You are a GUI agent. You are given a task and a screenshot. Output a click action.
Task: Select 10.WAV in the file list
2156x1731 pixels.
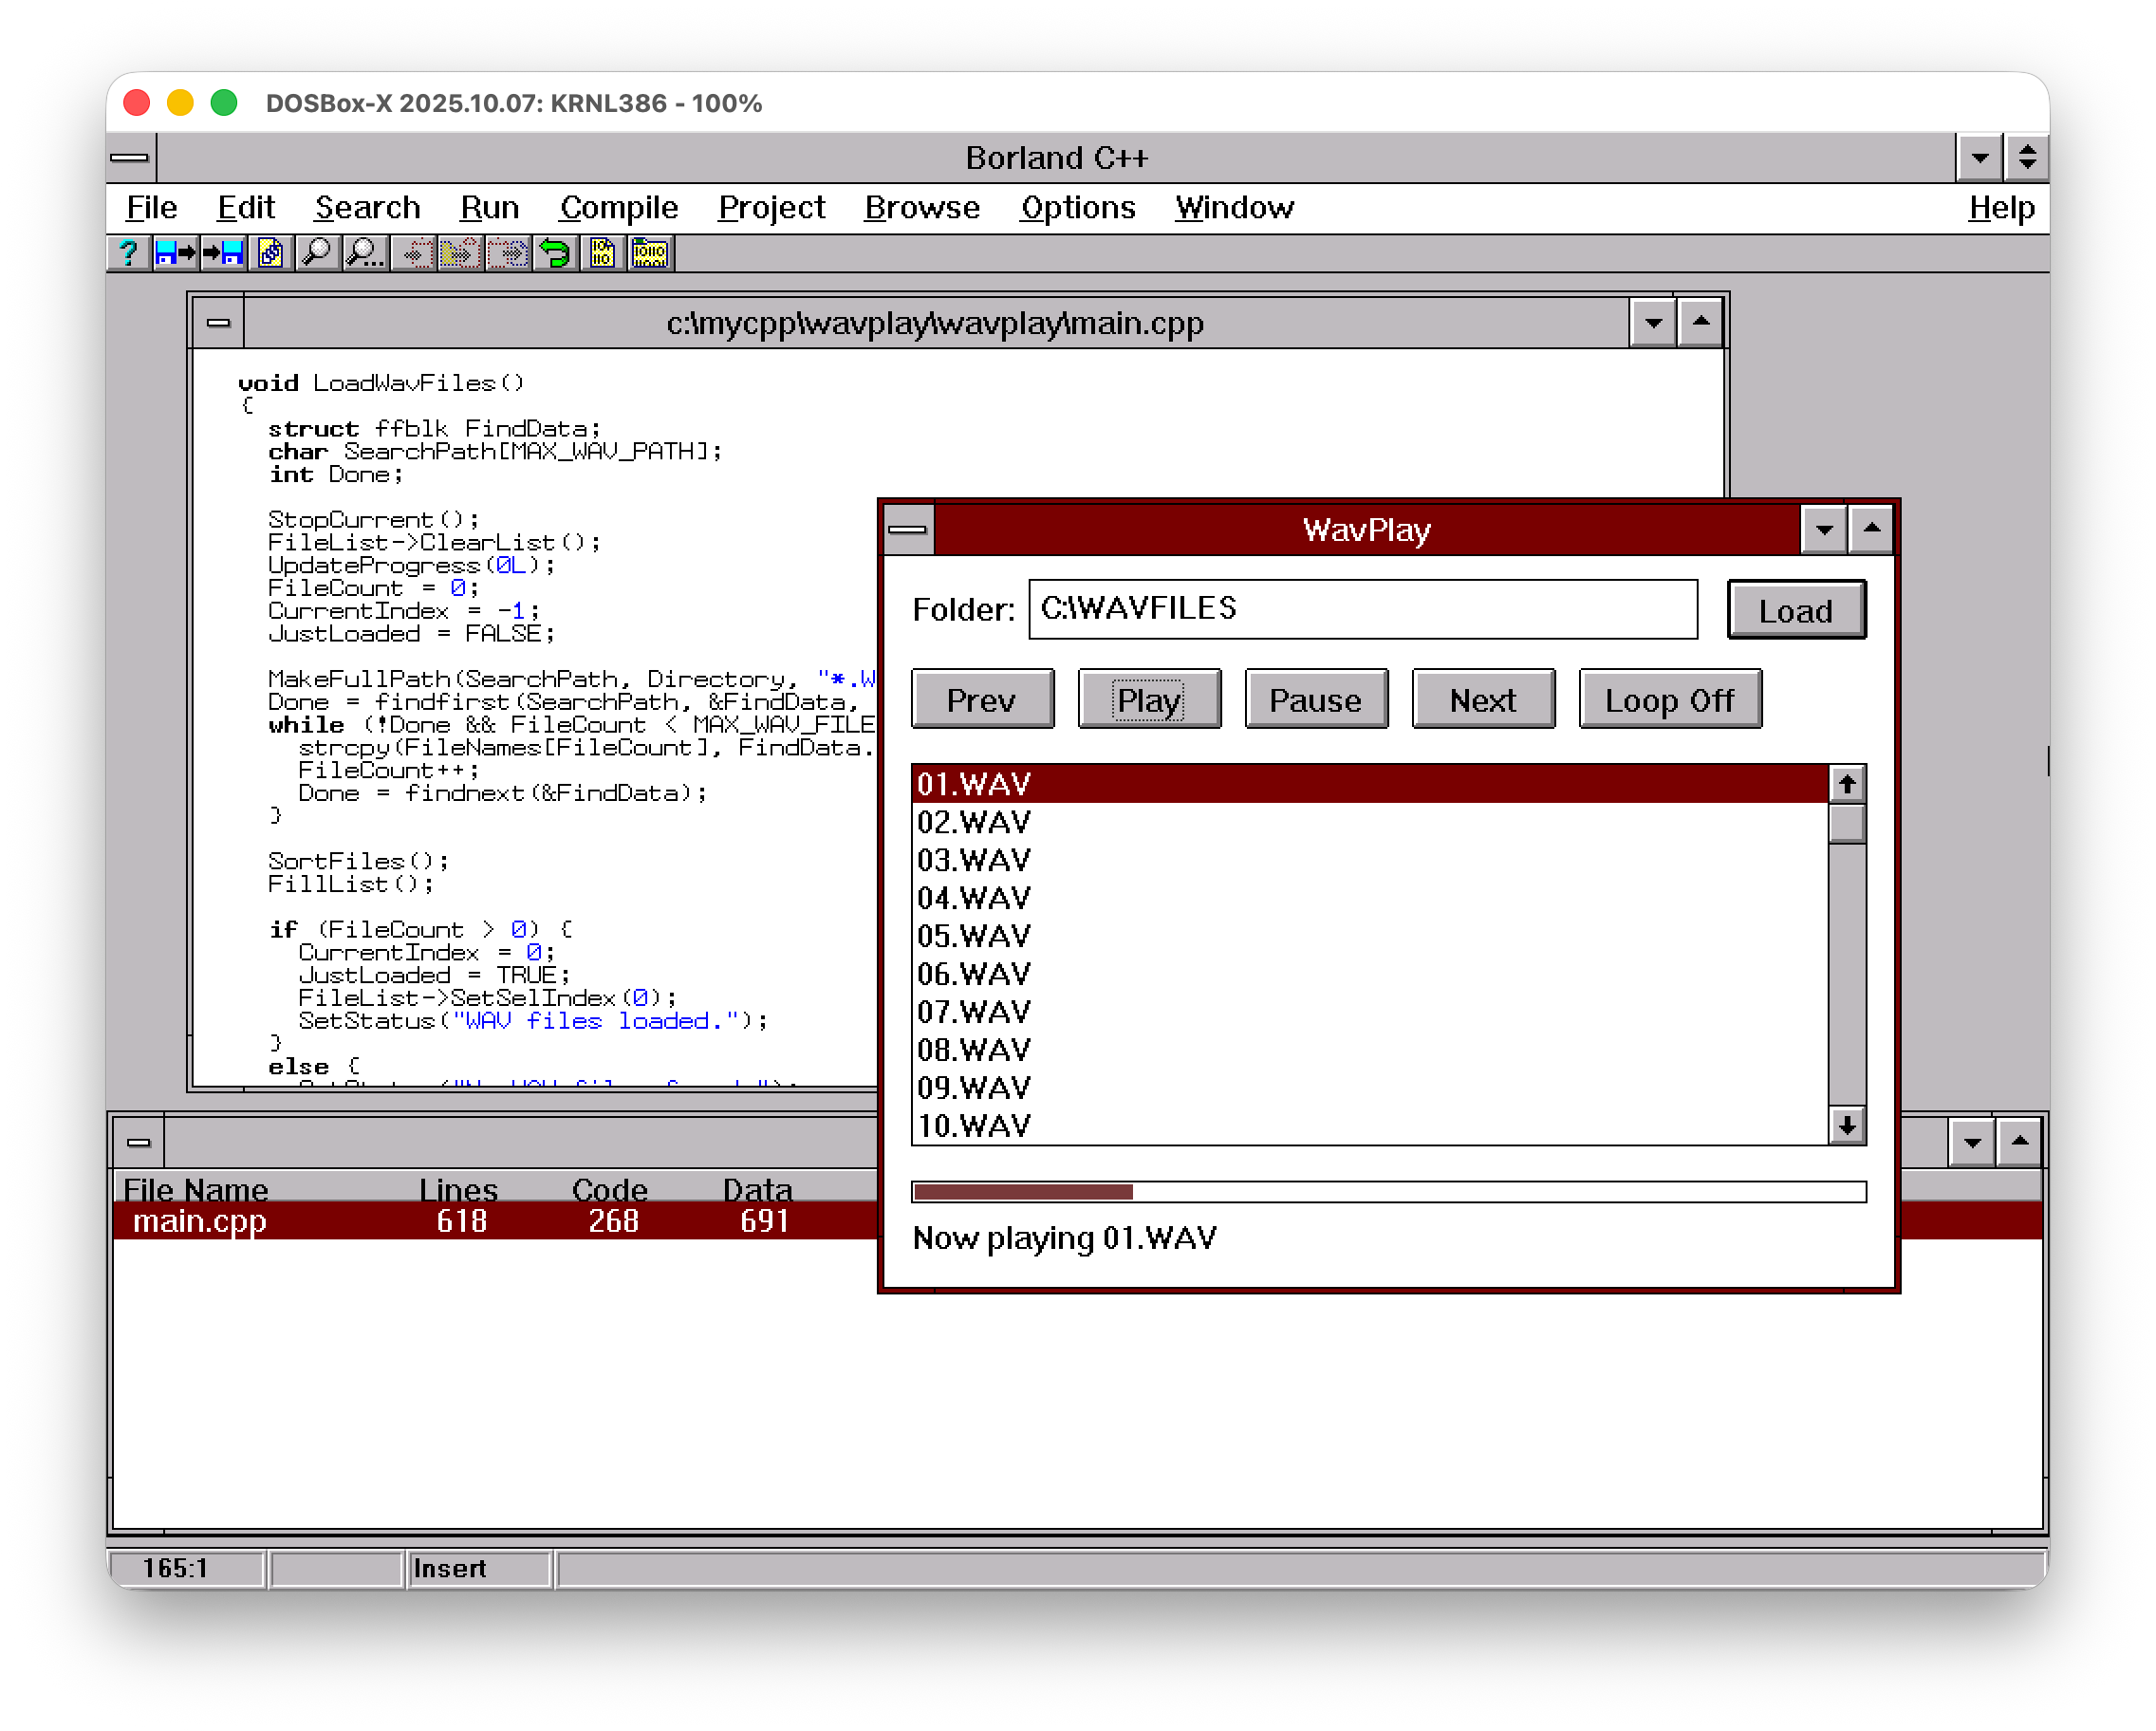click(1371, 1126)
